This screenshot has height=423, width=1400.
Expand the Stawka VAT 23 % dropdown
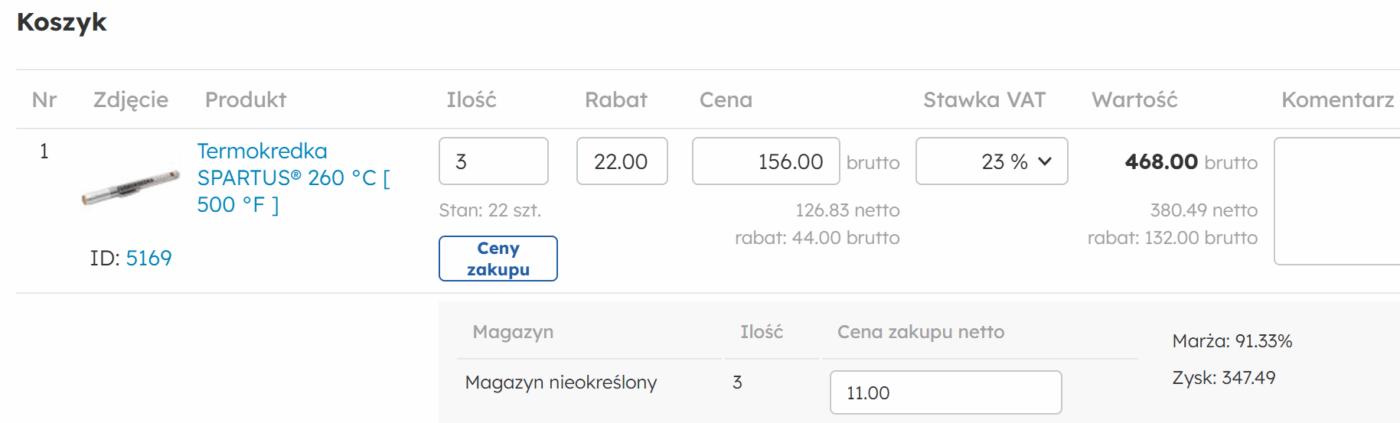pos(991,161)
